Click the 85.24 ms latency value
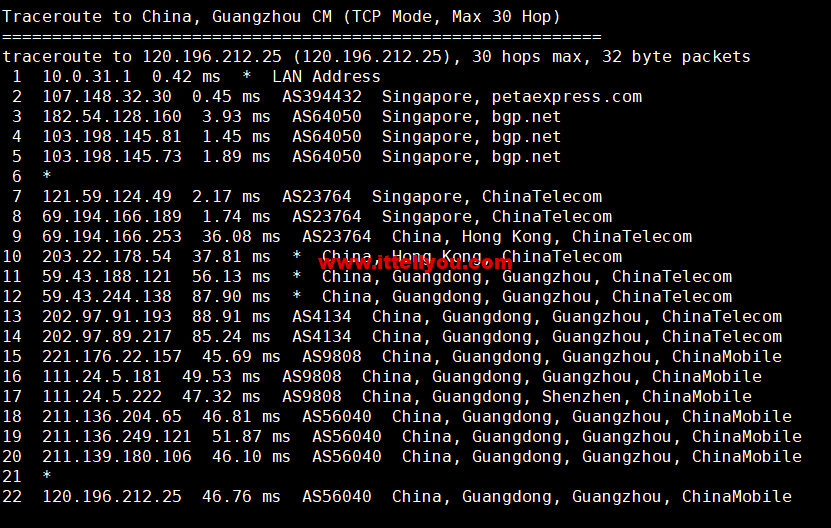Screen dimensions: 831x528 coord(231,337)
